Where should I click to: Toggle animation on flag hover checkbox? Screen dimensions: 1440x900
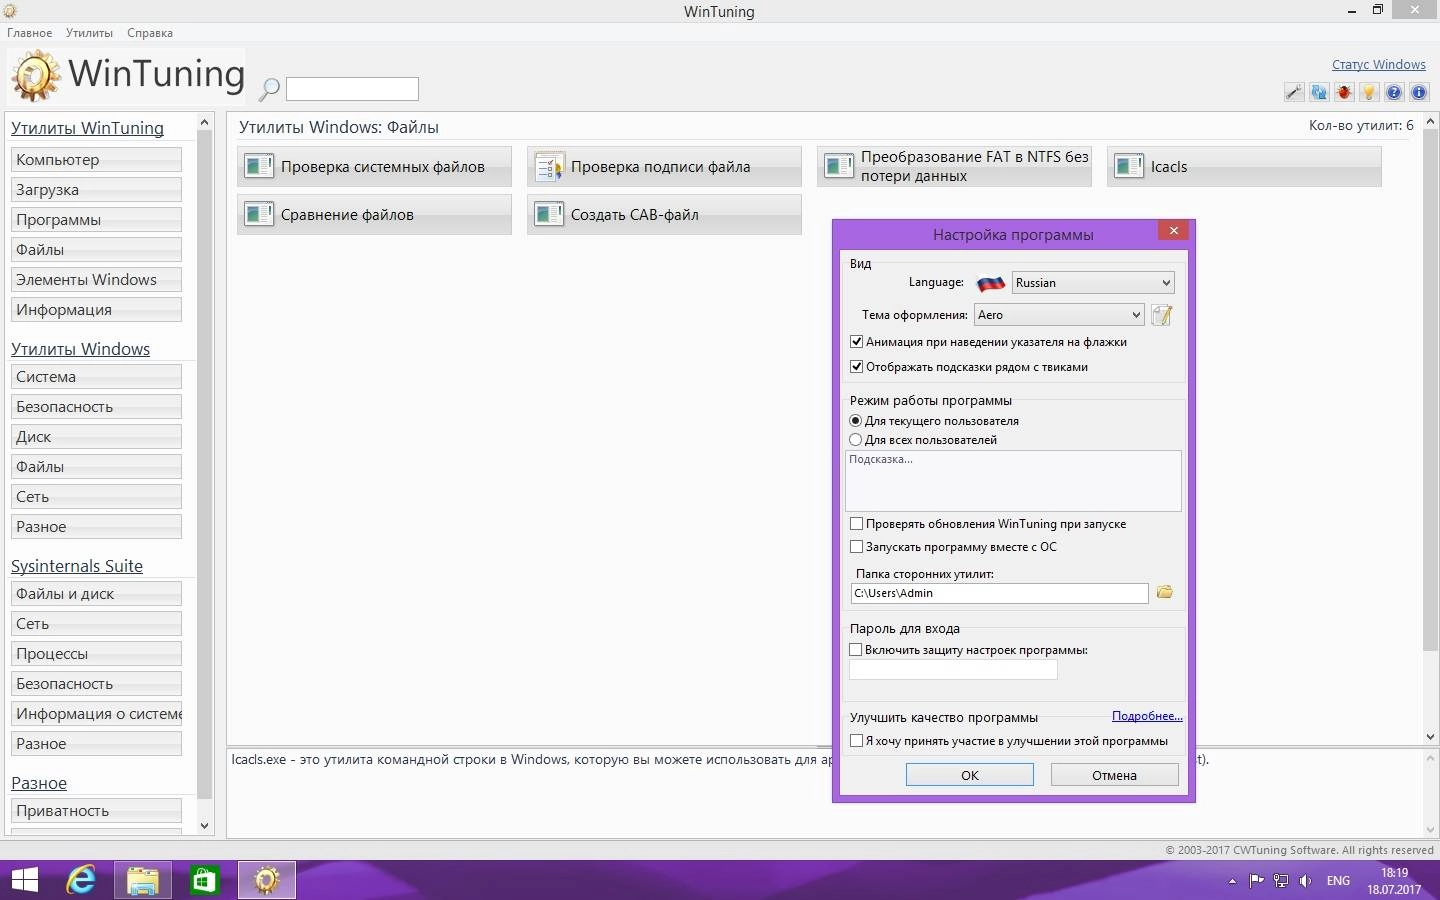pyautogui.click(x=856, y=342)
